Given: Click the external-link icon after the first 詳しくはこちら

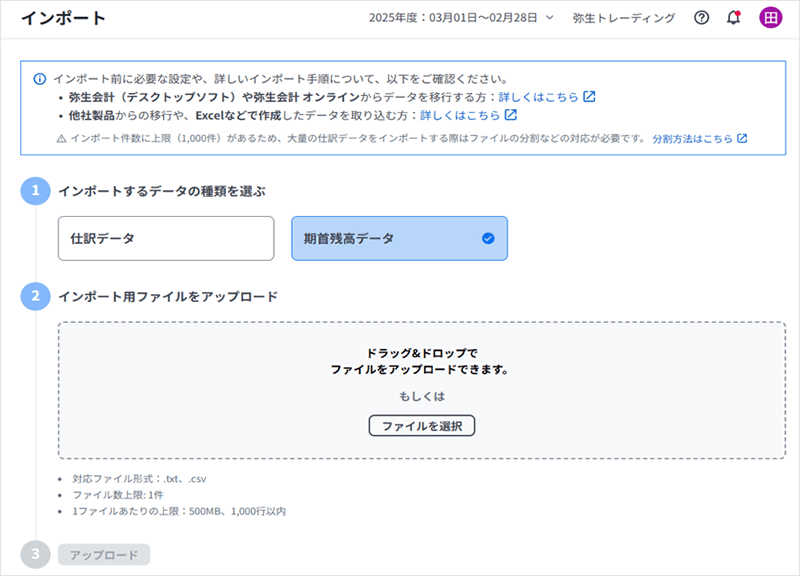Looking at the screenshot, I should pyautogui.click(x=589, y=96).
